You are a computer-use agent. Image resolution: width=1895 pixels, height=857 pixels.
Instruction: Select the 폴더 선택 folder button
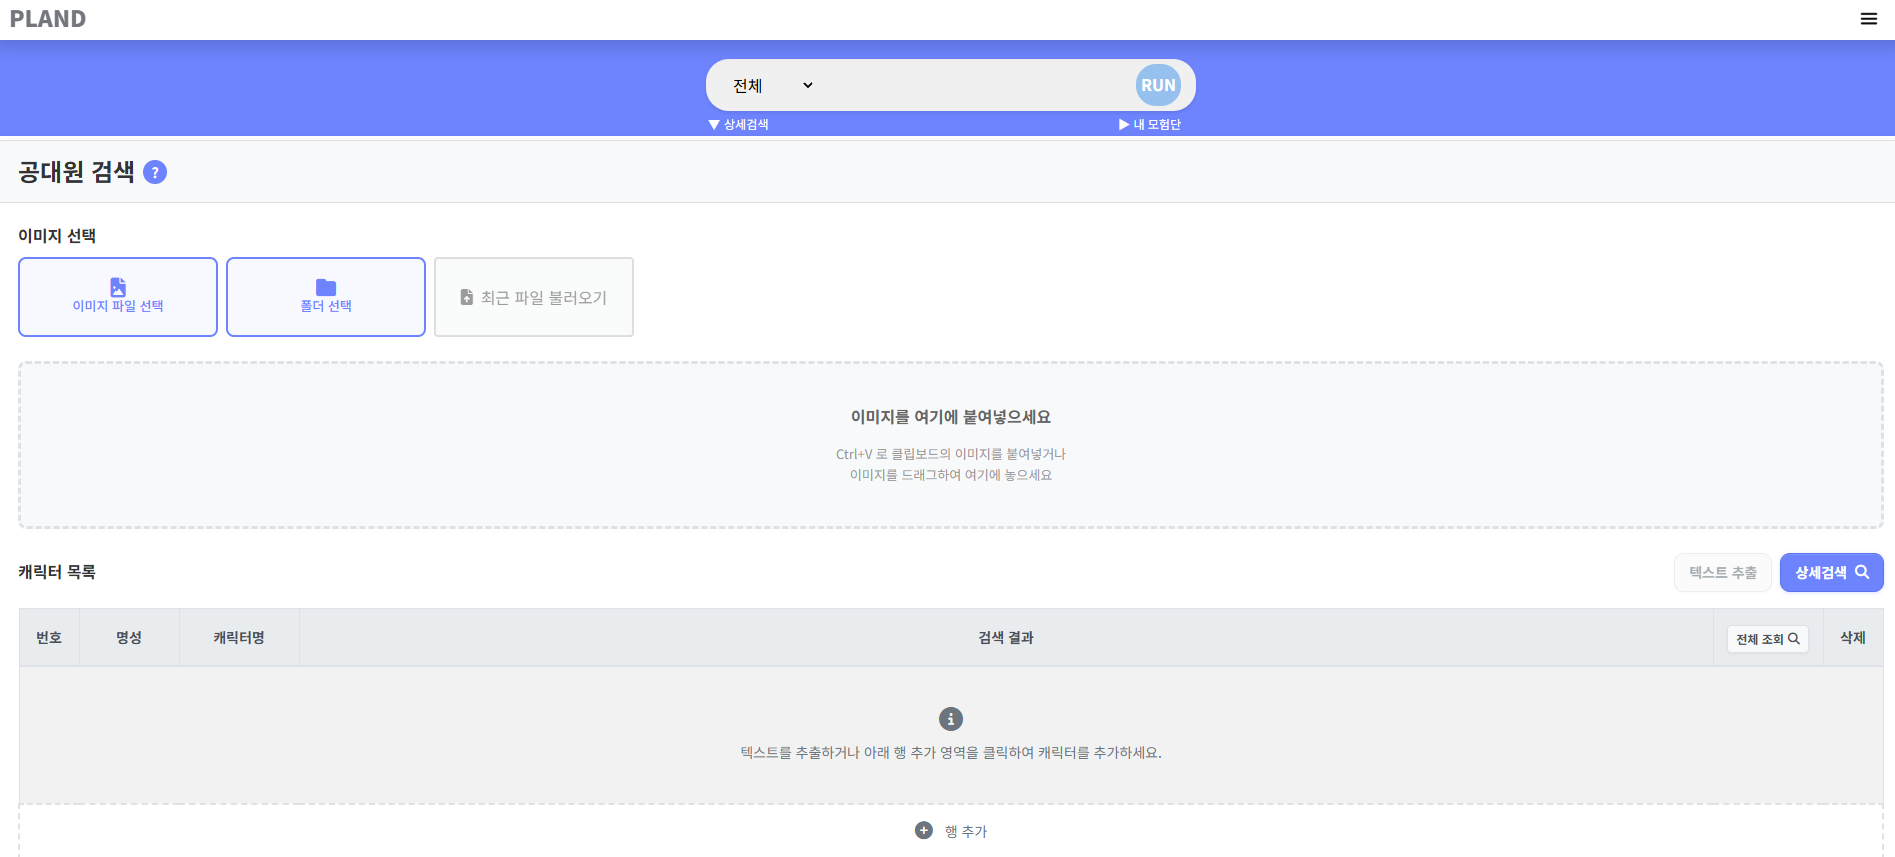tap(326, 297)
